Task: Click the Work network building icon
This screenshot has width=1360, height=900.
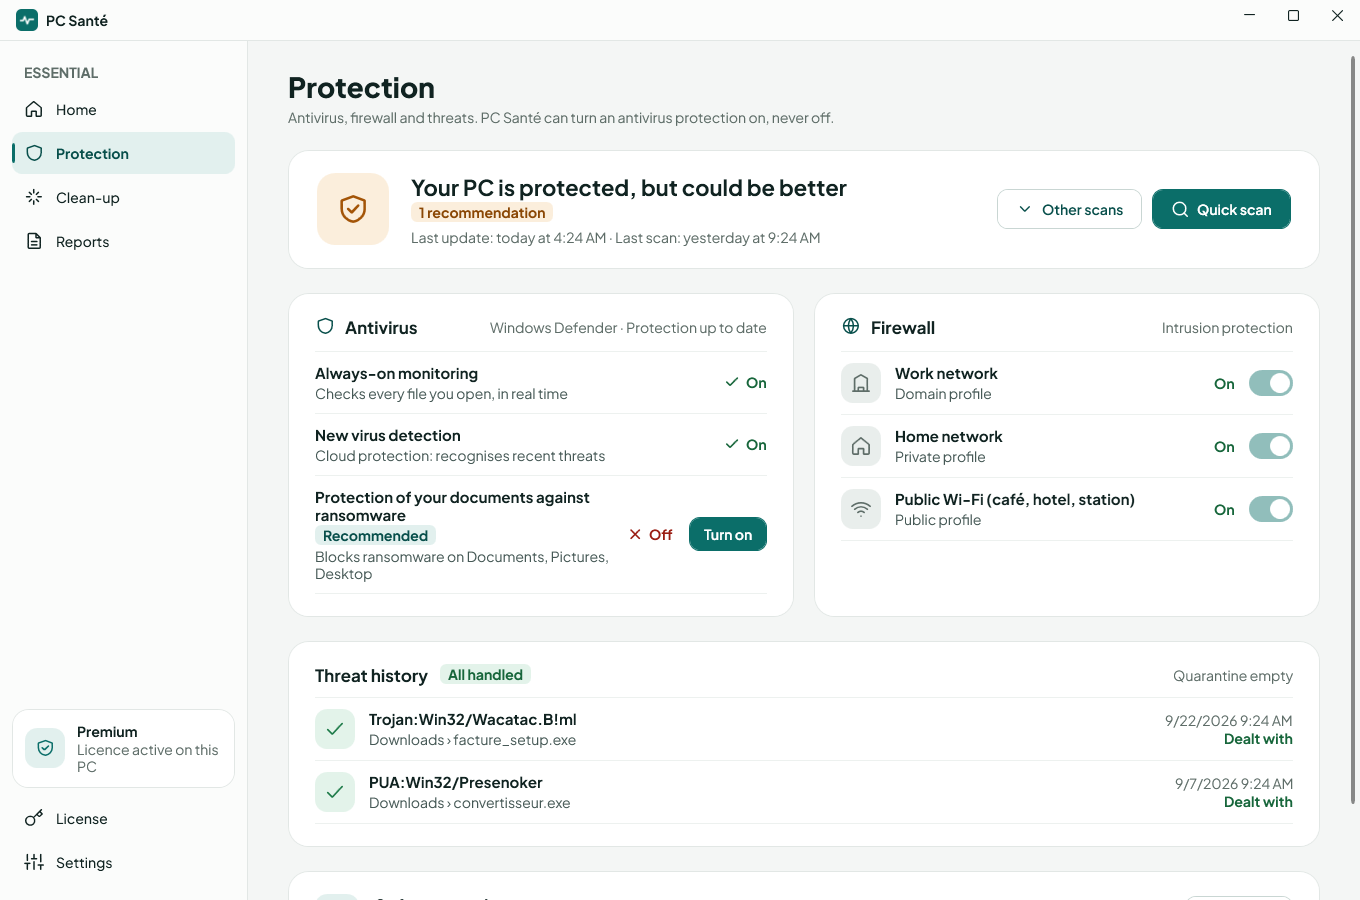Action: tap(861, 383)
